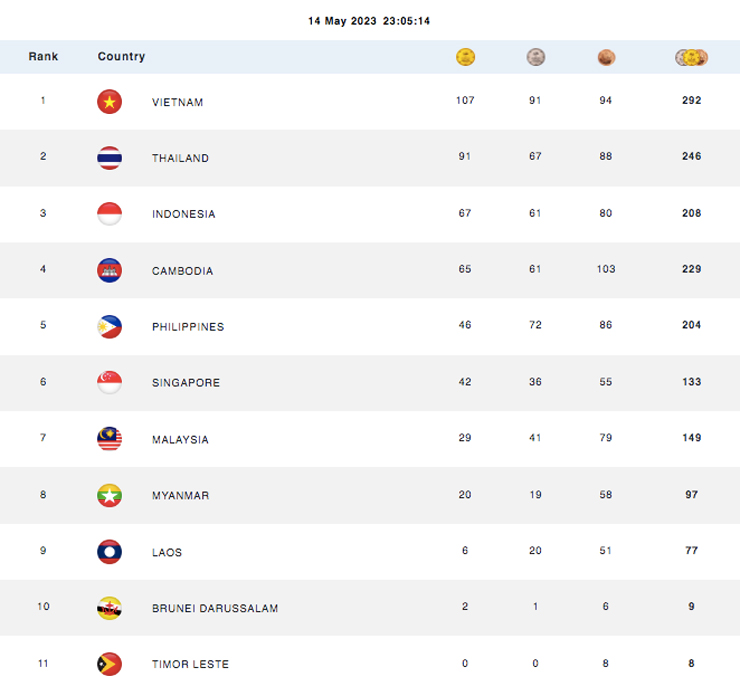
Task: Click the Thailand flag icon
Action: point(109,157)
